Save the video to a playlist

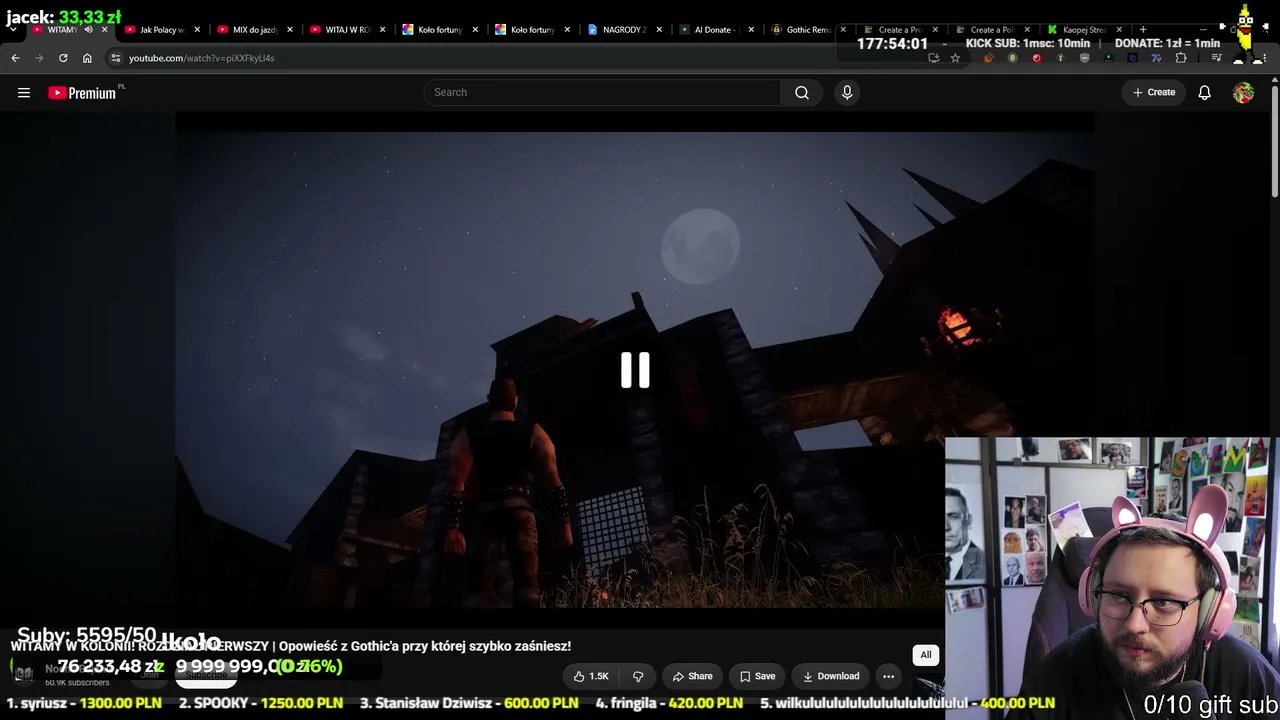pyautogui.click(x=757, y=677)
